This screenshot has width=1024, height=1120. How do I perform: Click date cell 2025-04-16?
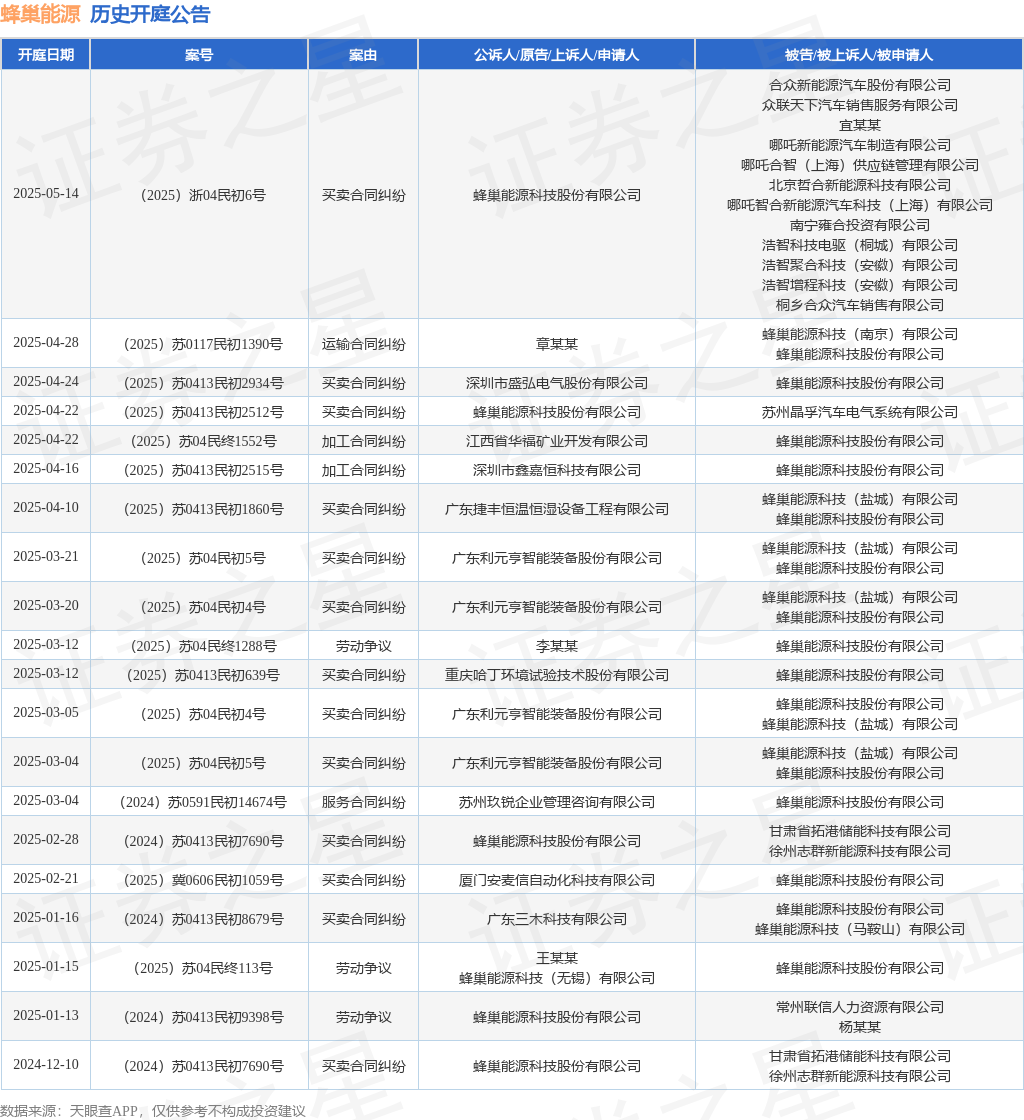[46, 469]
